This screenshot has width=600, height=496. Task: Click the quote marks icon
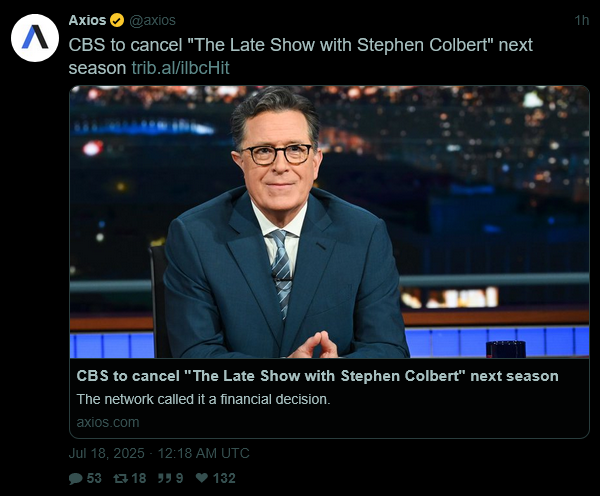pos(165,478)
